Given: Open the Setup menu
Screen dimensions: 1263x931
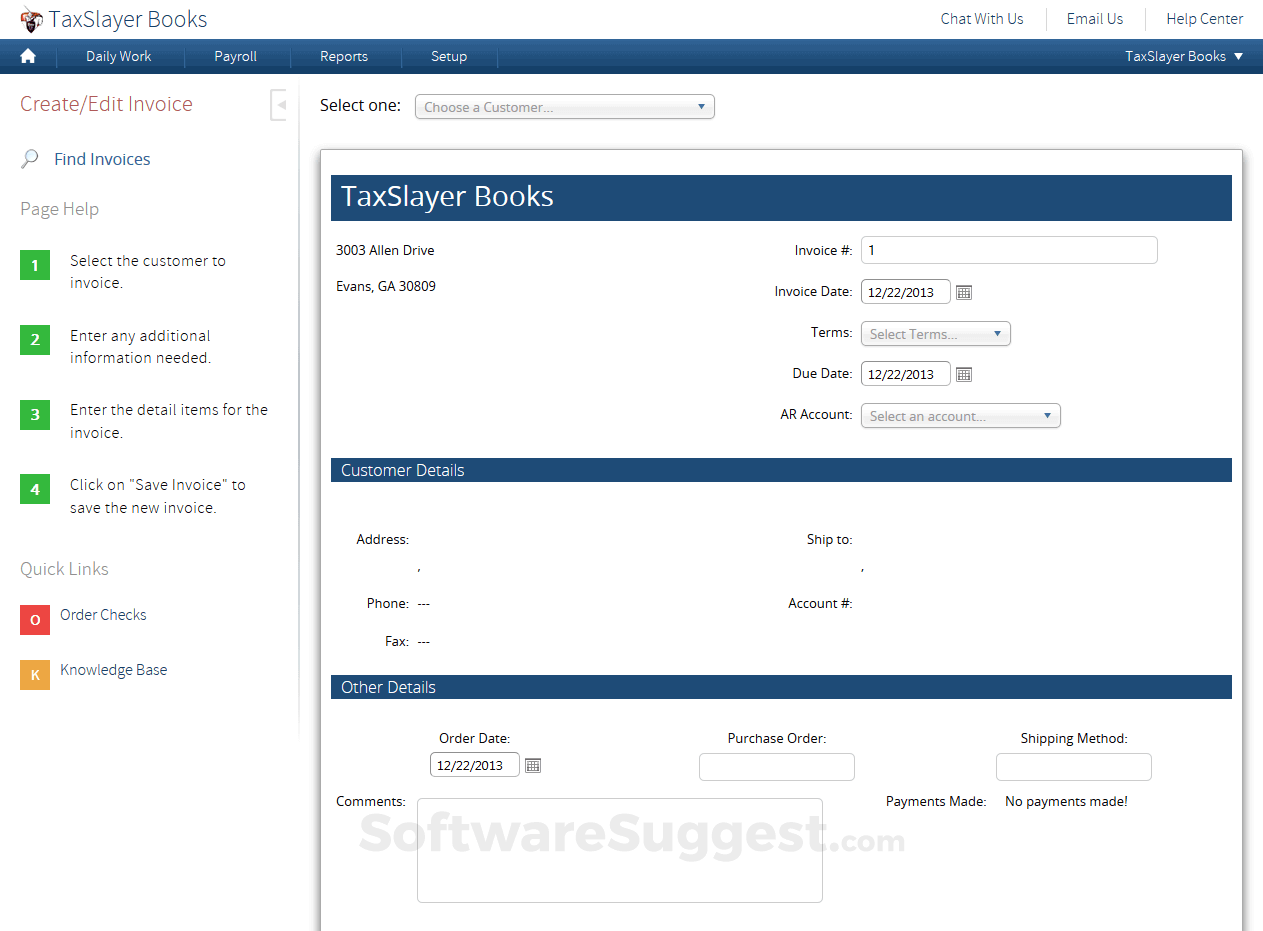Looking at the screenshot, I should click(448, 56).
